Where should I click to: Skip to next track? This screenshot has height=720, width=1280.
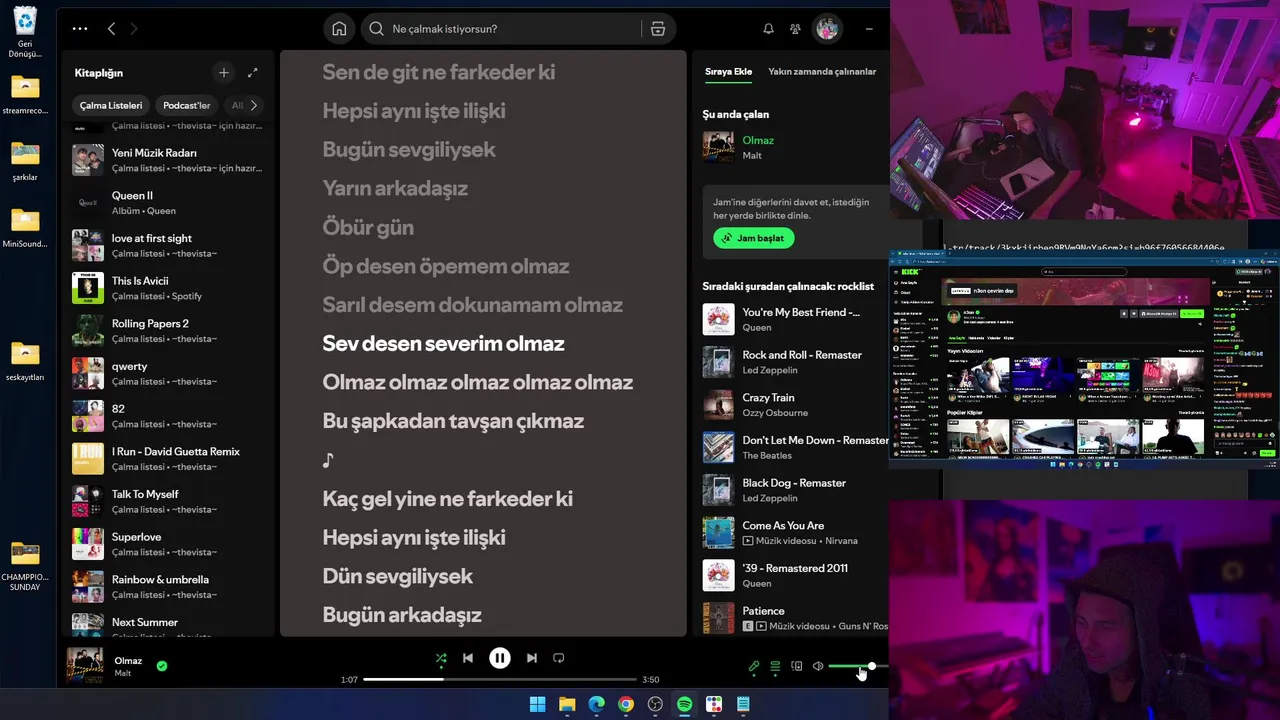(x=532, y=658)
